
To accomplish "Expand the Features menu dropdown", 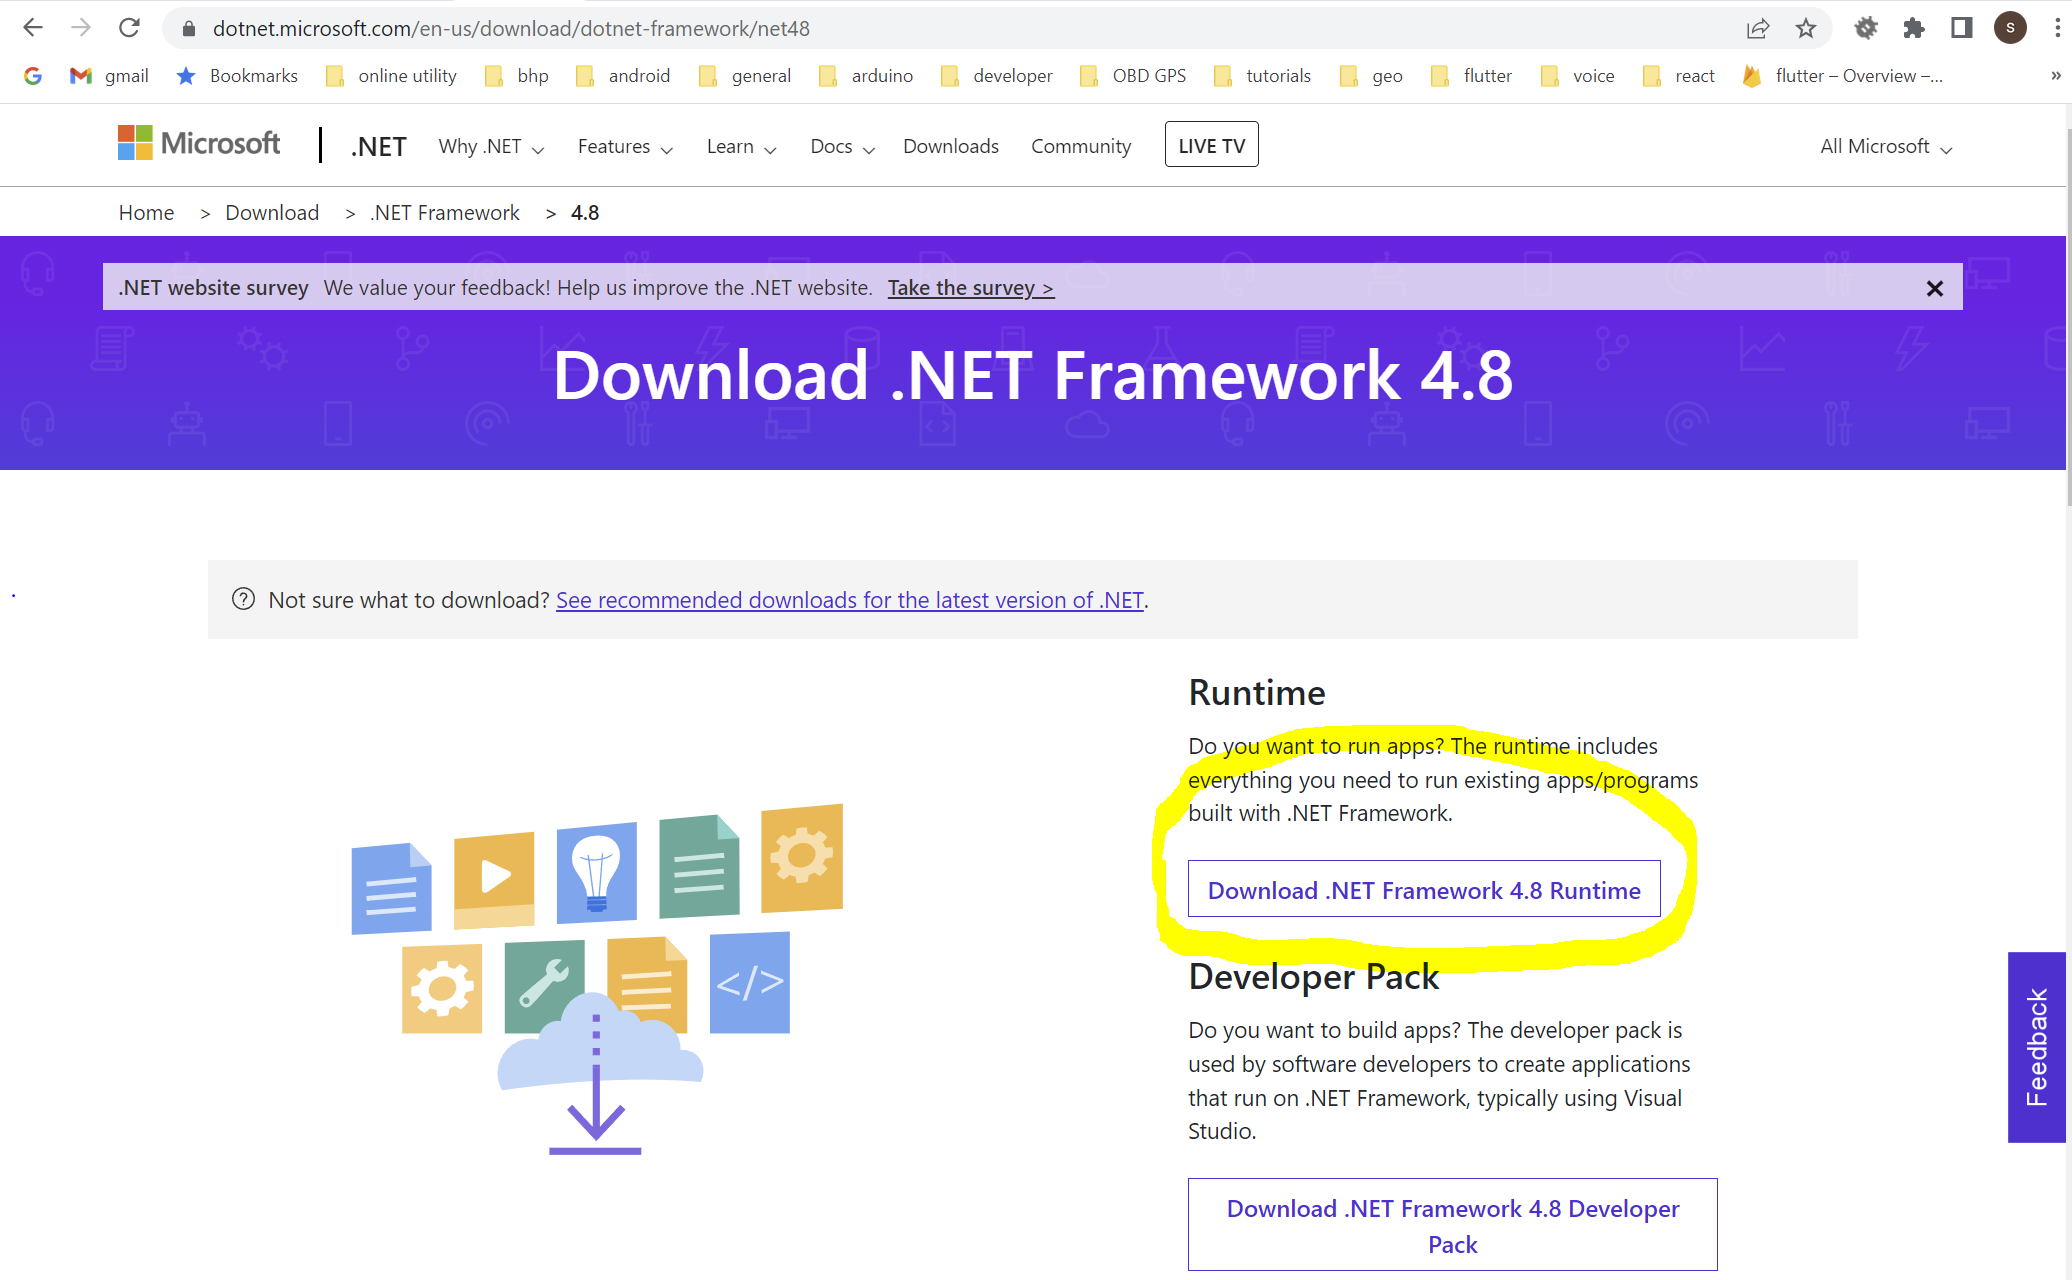I will pos(625,147).
